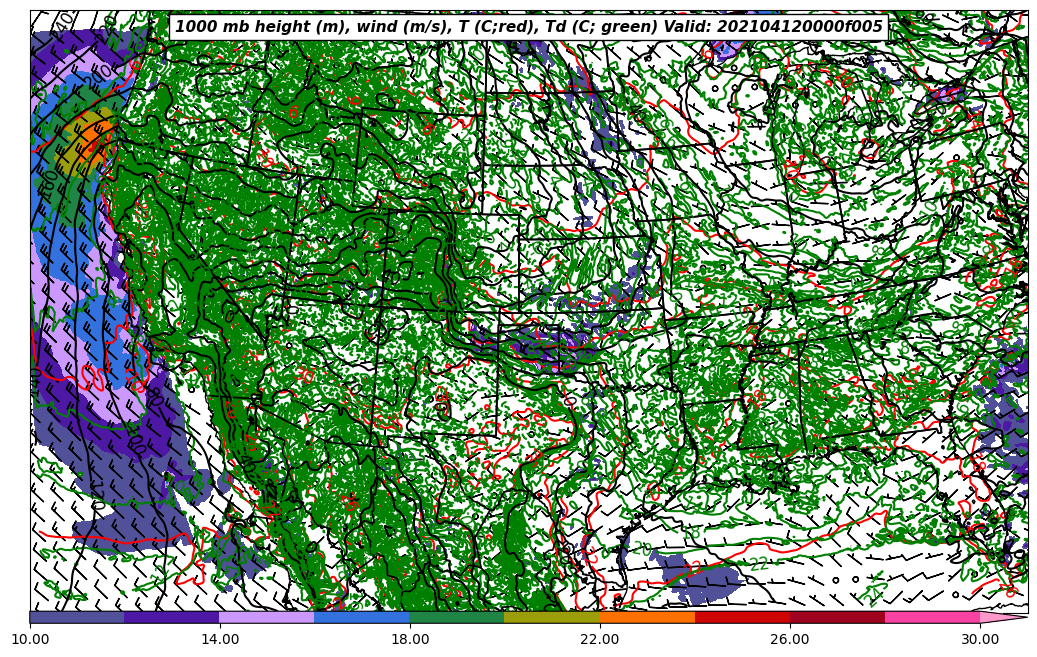The height and width of the screenshot is (657, 1037).
Task: Click the colorbar tick label '14.00'
Action: pyautogui.click(x=220, y=639)
